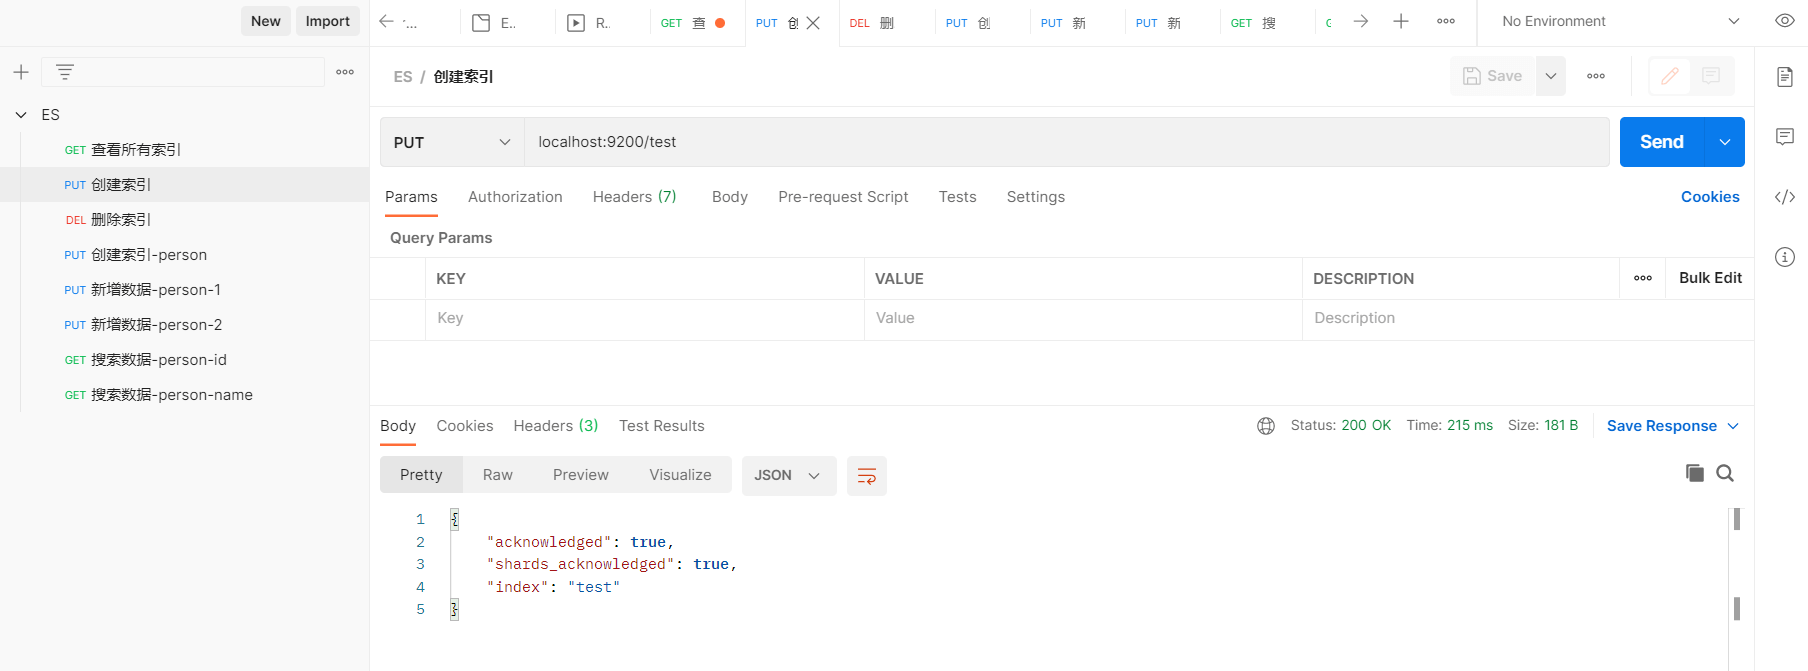This screenshot has height=671, width=1808.
Task: Click the Import button
Action: coord(328,21)
